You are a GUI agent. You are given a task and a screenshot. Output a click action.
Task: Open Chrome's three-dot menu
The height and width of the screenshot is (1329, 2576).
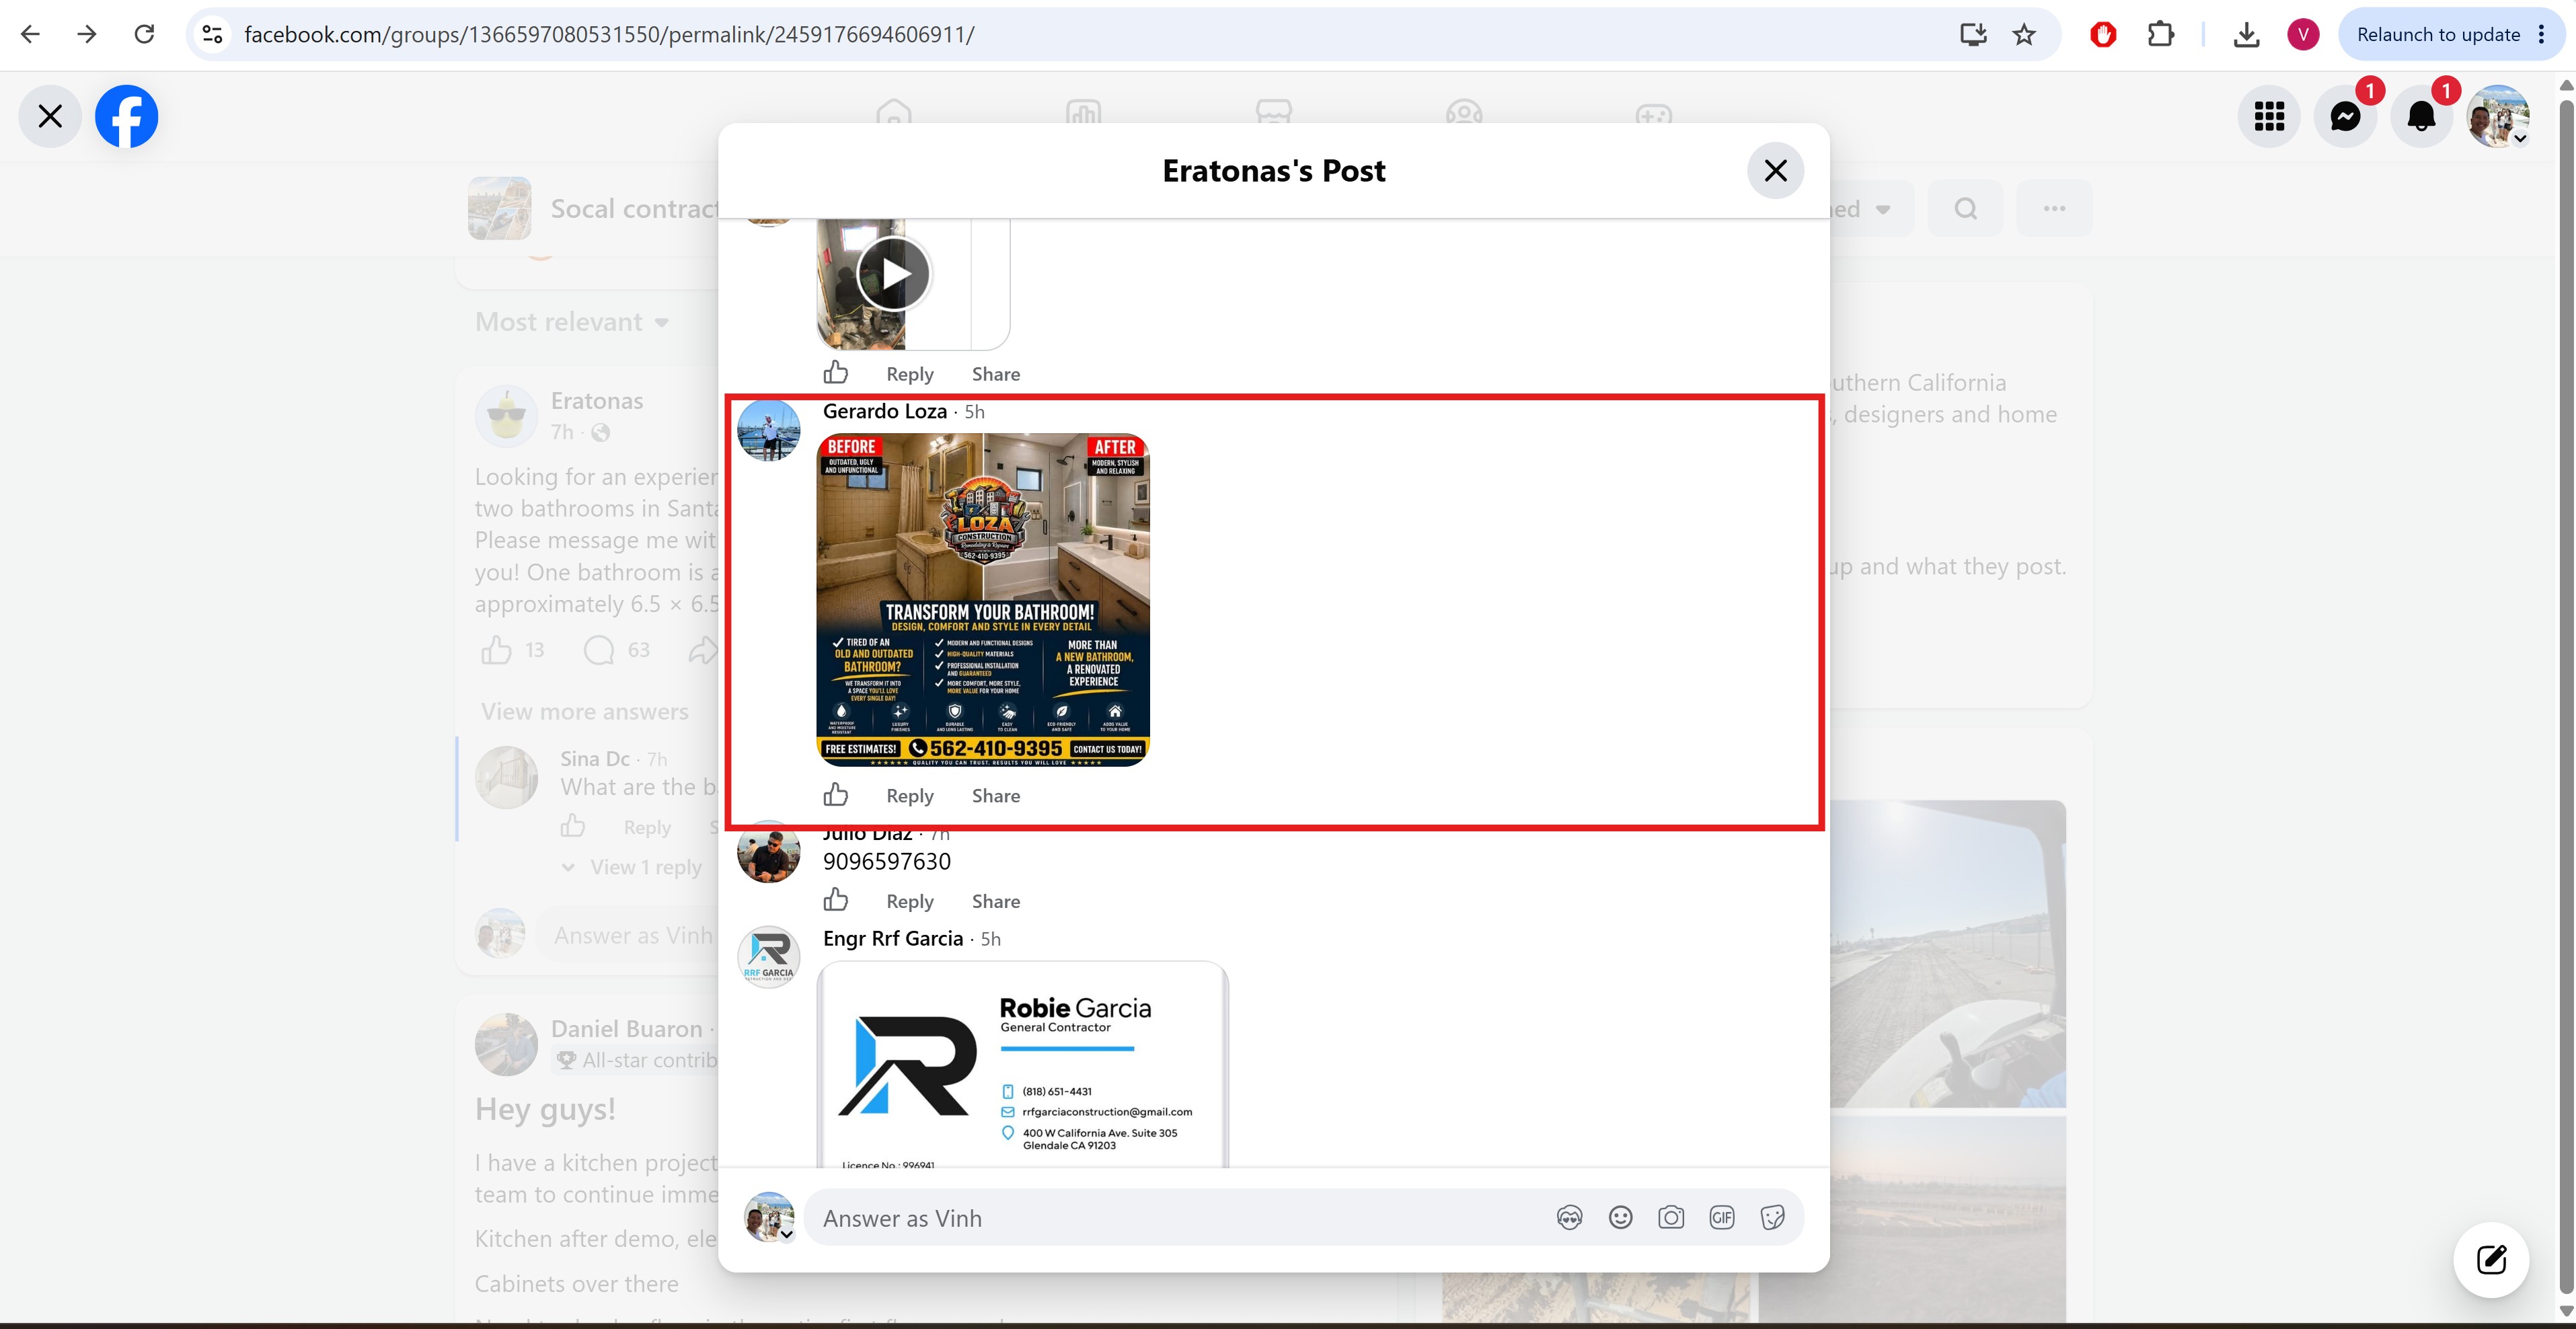(2542, 35)
